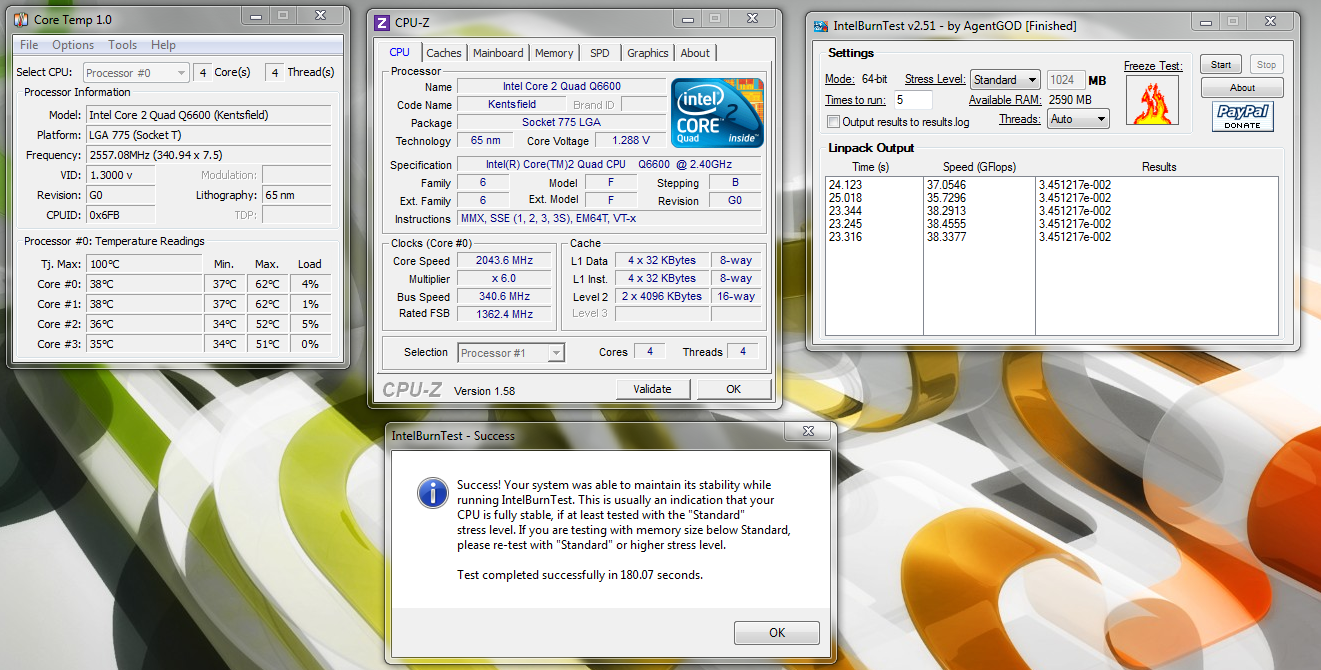Viewport: 1321px width, 670px height.
Task: Click the blue information icon in Success dialog
Action: click(432, 492)
